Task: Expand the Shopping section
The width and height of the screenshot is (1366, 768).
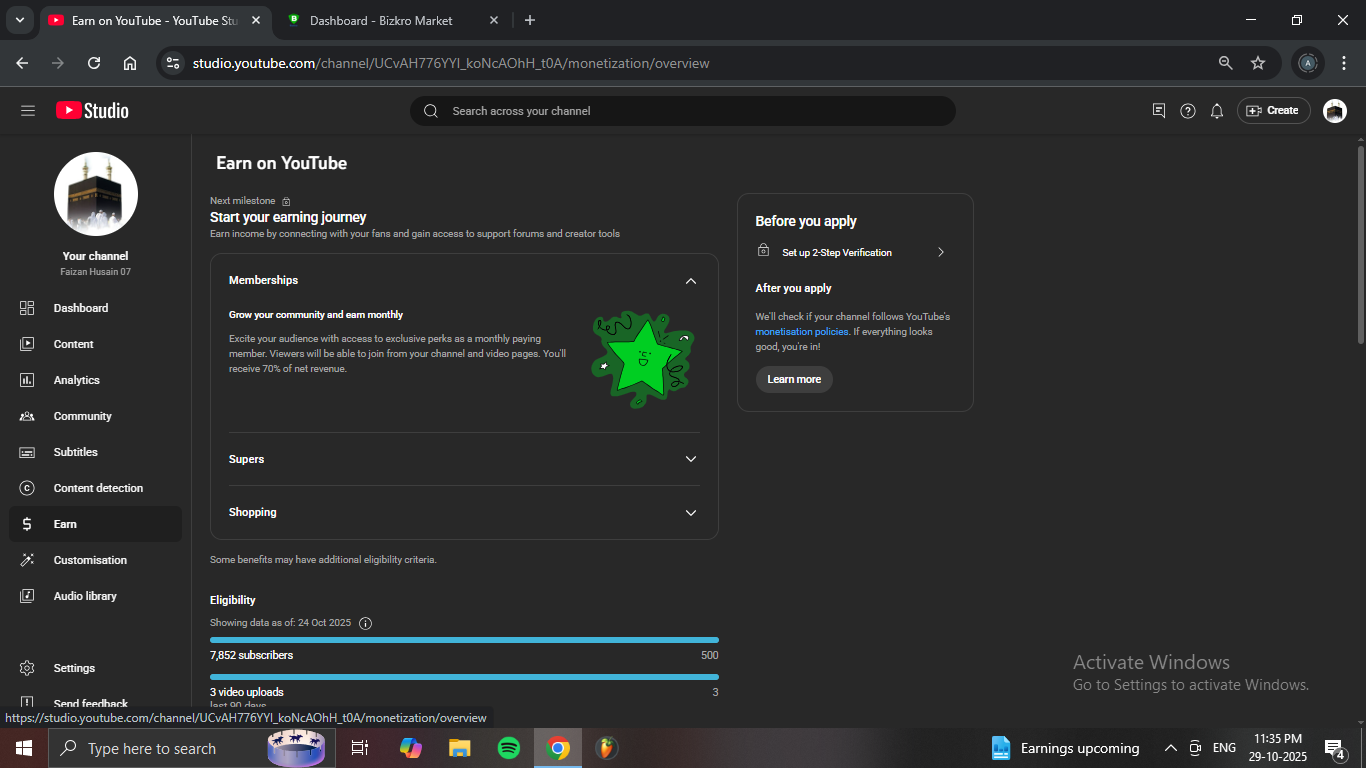Action: pos(690,512)
